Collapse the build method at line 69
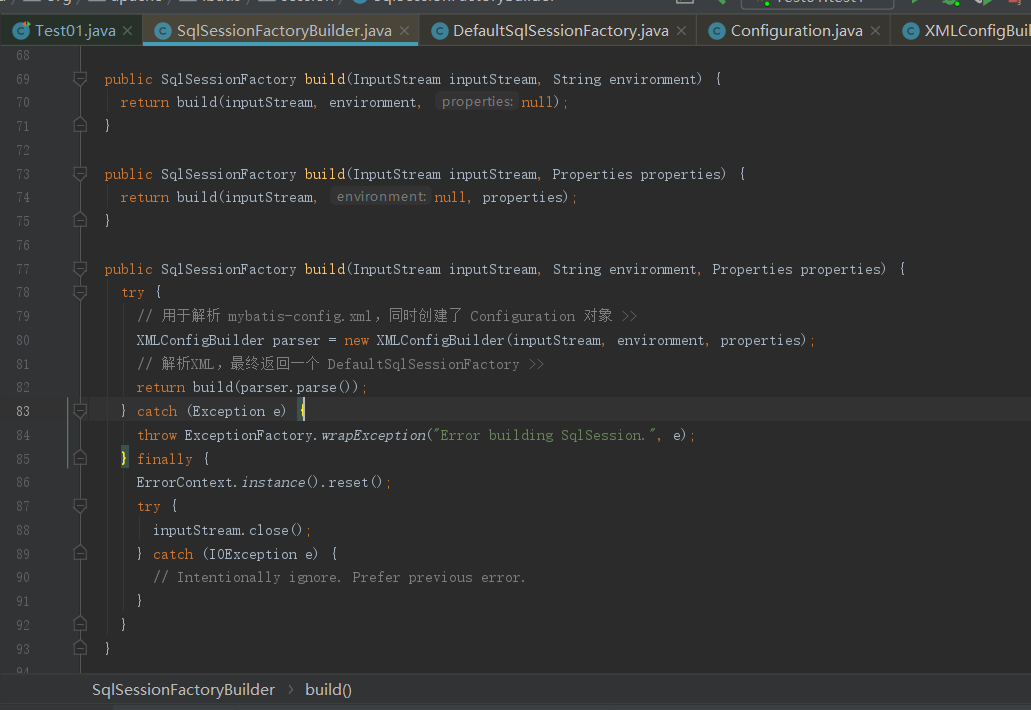This screenshot has width=1031, height=710. pyautogui.click(x=80, y=80)
